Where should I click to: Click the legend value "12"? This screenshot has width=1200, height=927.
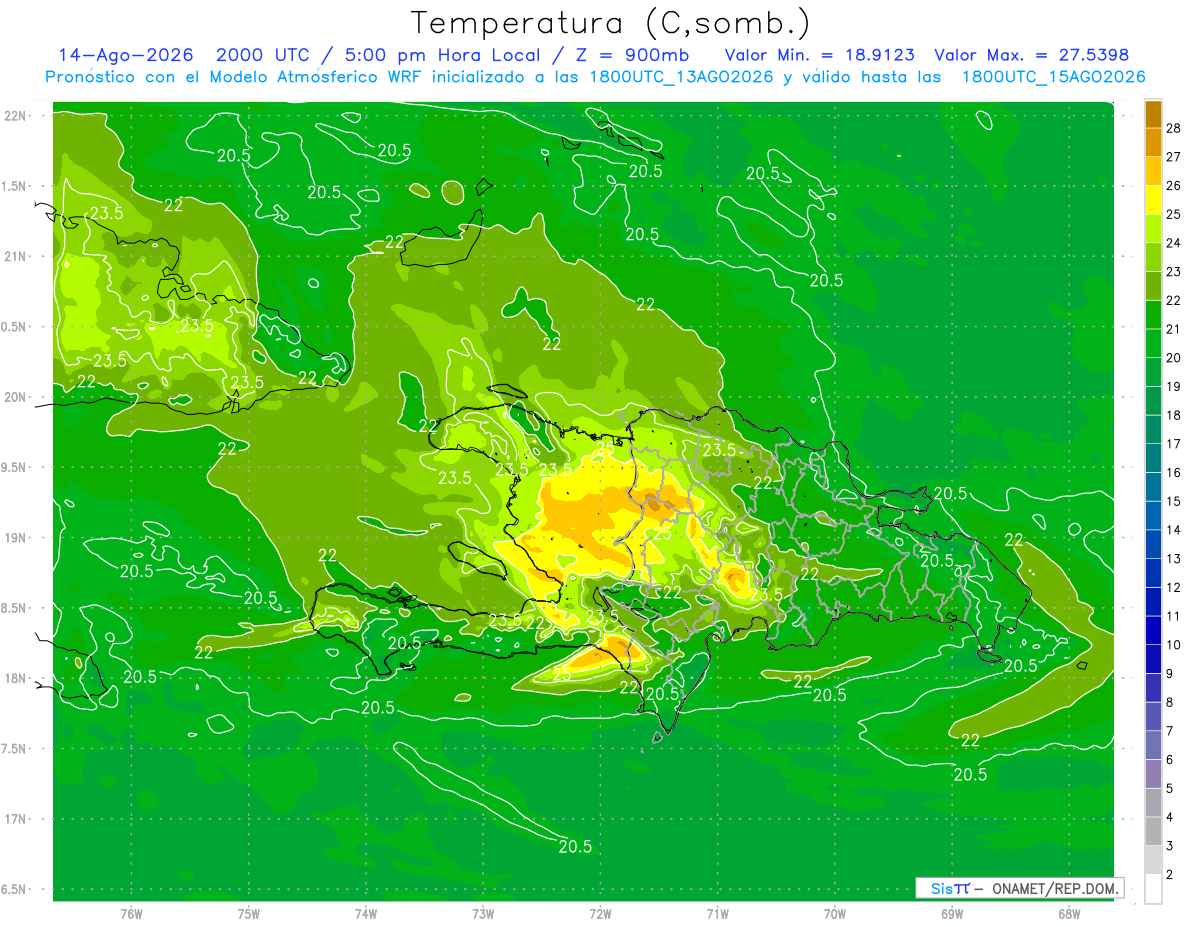(1173, 587)
